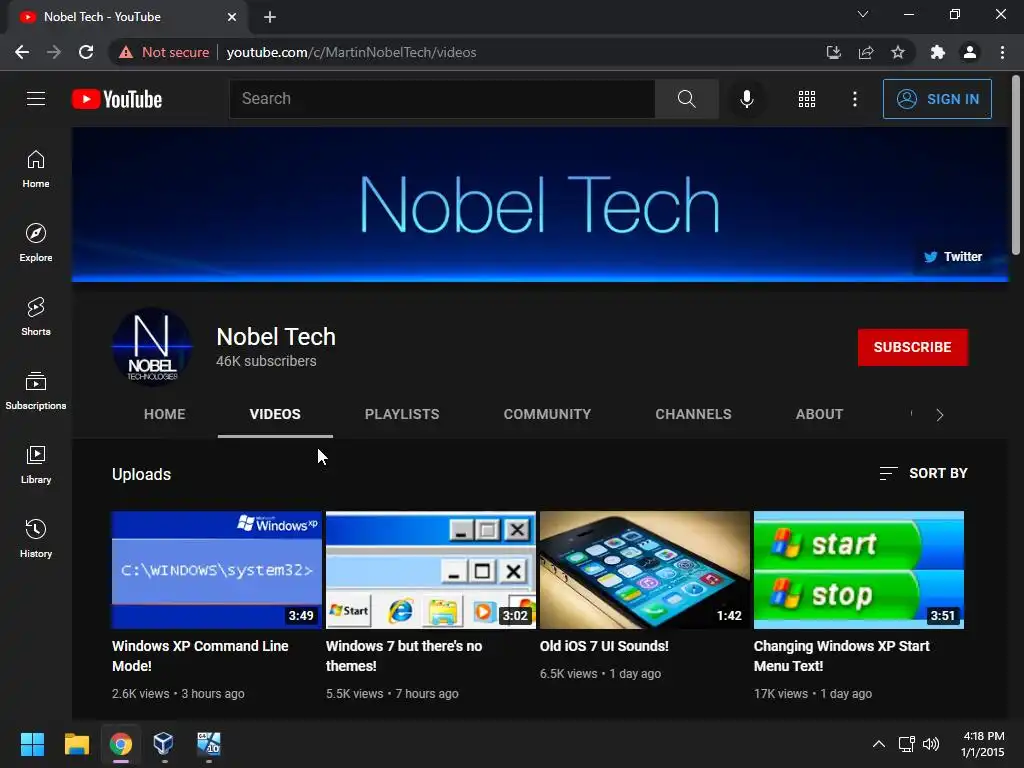Open YouTube settings three-dot menu

(855, 99)
